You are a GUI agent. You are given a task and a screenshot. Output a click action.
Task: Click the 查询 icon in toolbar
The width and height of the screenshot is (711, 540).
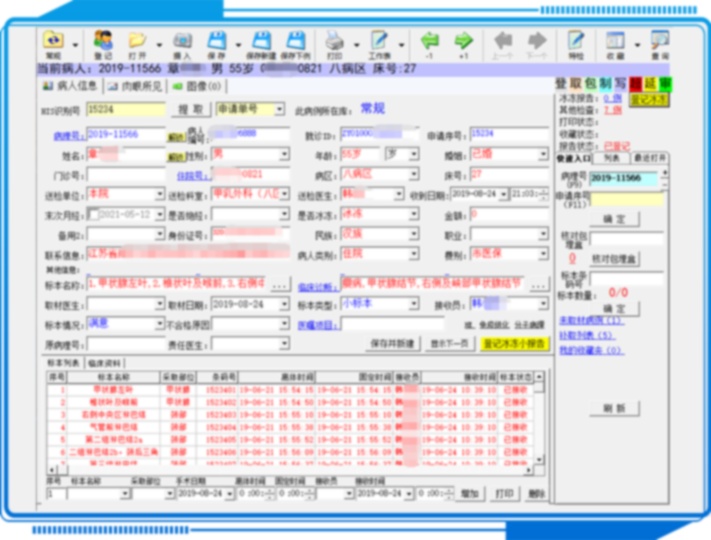pyautogui.click(x=660, y=42)
